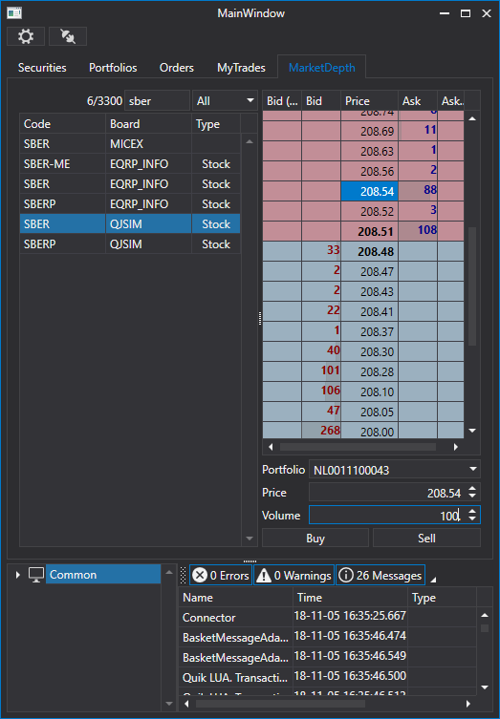Click the market depth horizontal scrollbar

[x=358, y=447]
